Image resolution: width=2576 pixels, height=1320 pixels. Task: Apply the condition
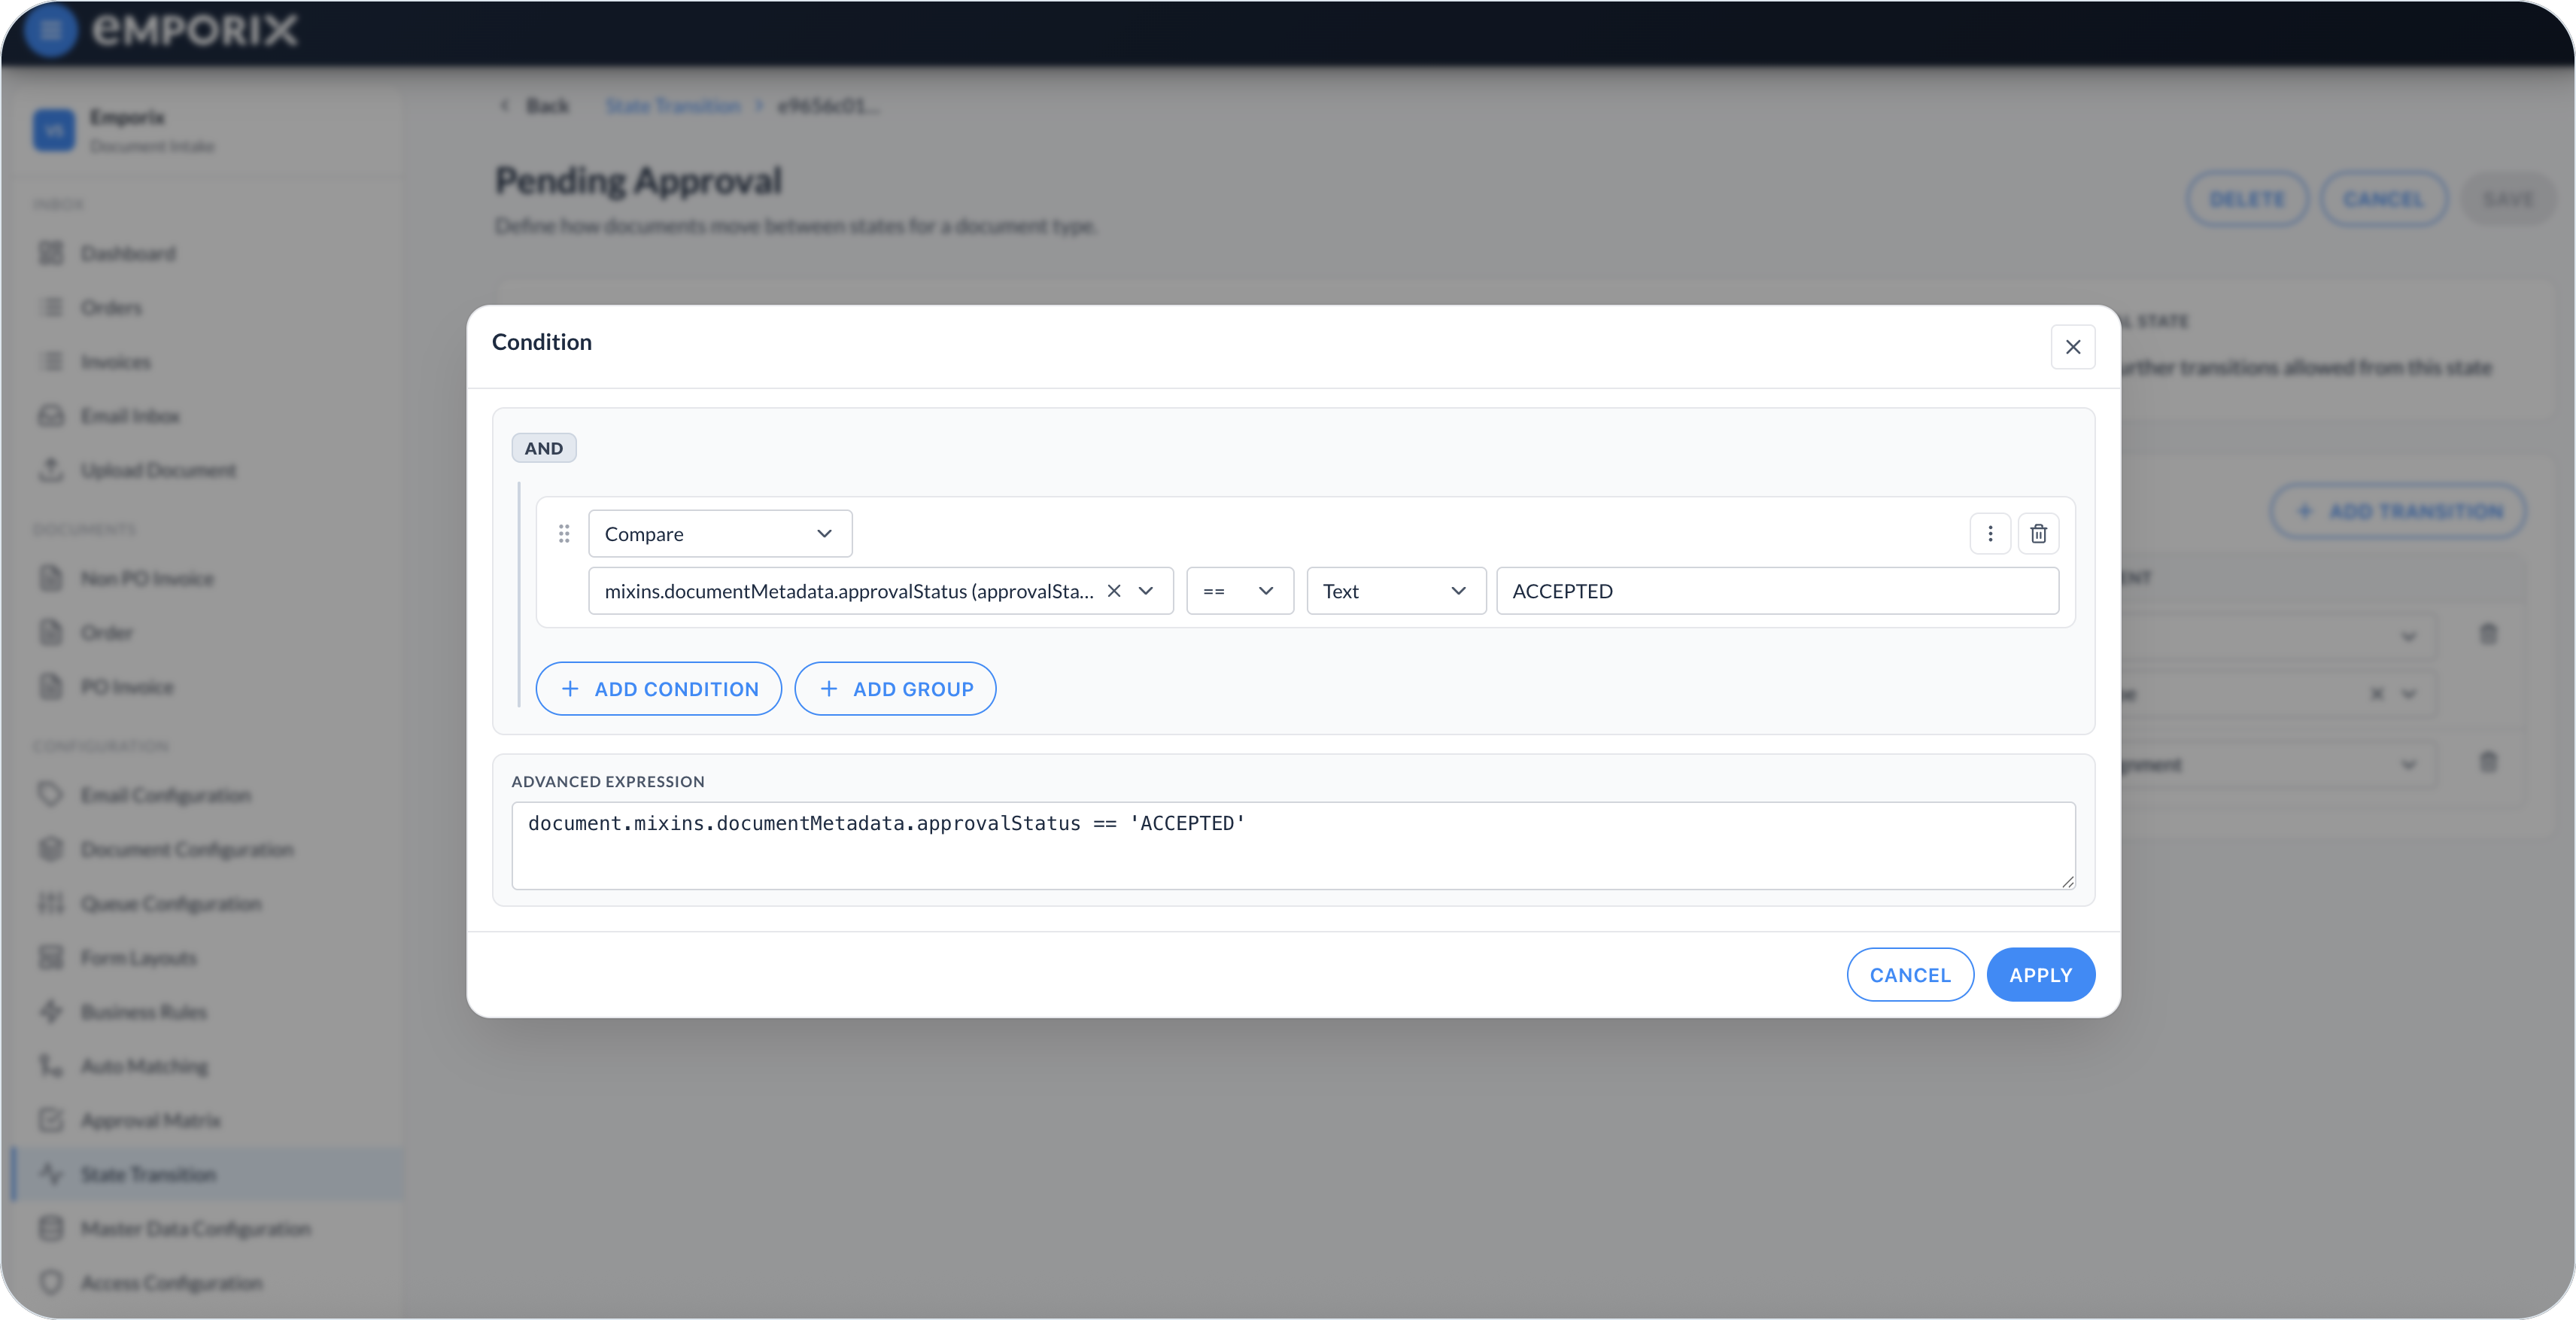point(2040,975)
